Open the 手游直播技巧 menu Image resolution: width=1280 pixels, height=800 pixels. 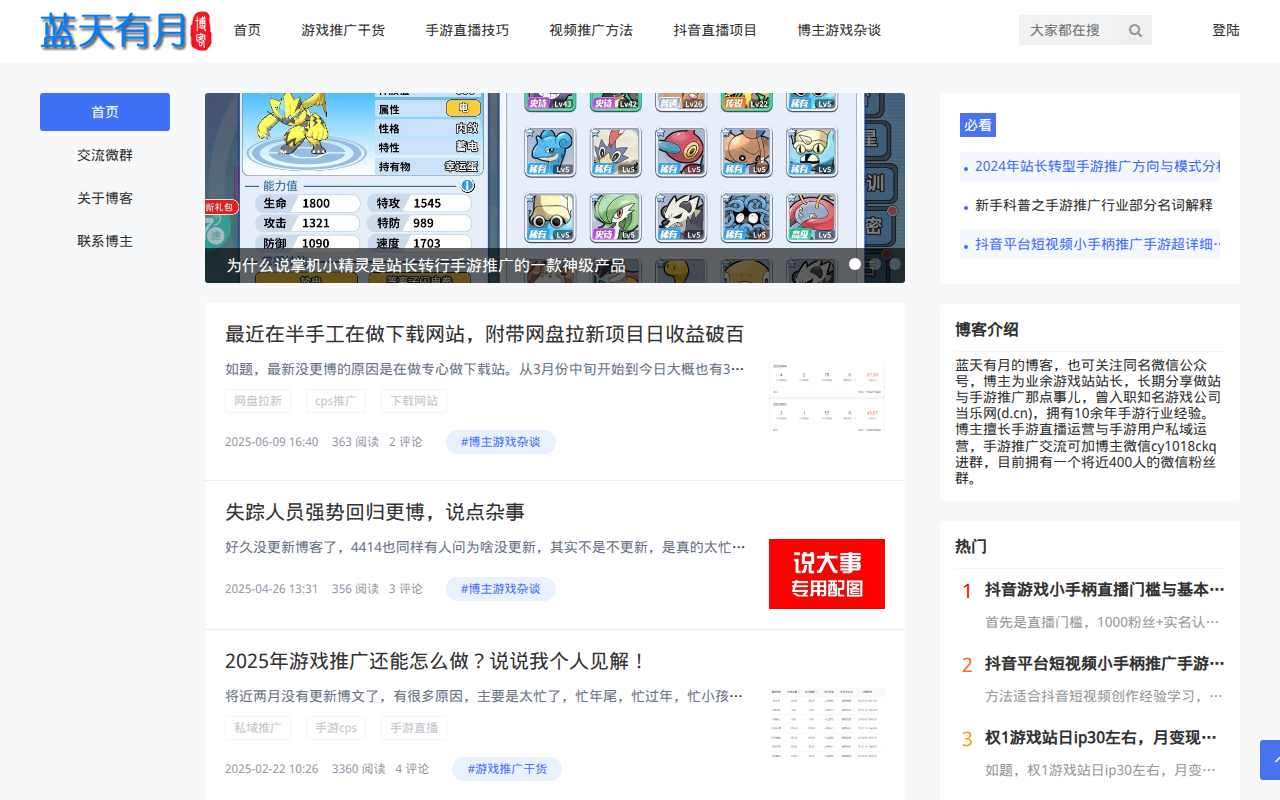467,30
